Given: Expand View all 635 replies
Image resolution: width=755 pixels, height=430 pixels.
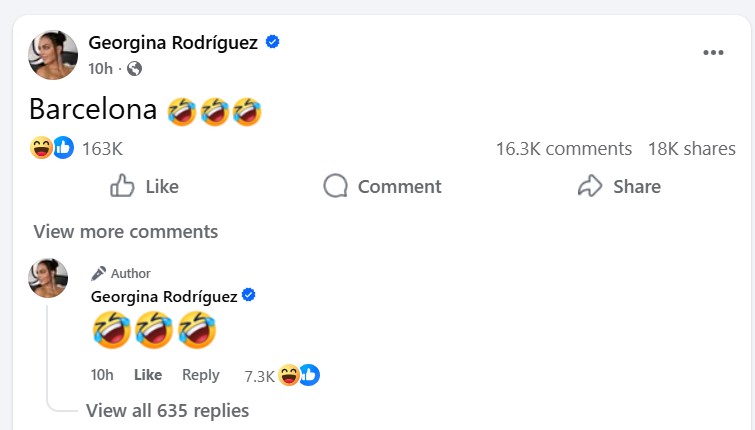Looking at the screenshot, I should tap(167, 410).
